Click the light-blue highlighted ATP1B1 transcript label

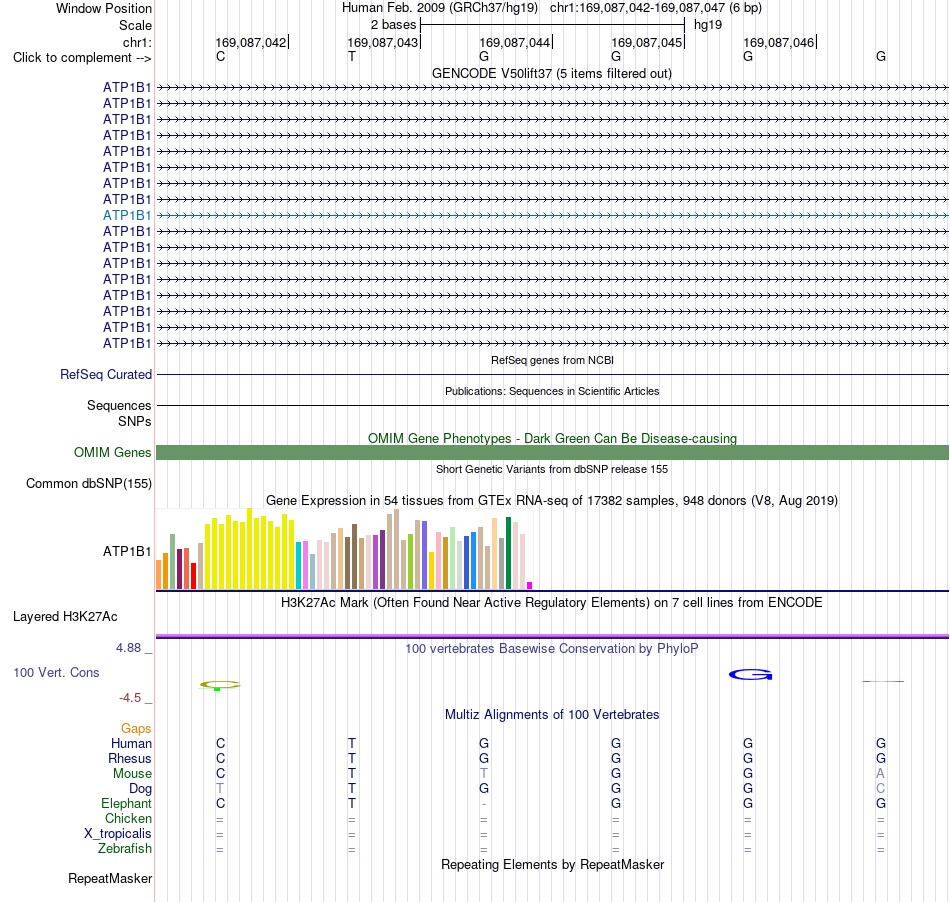click(127, 215)
